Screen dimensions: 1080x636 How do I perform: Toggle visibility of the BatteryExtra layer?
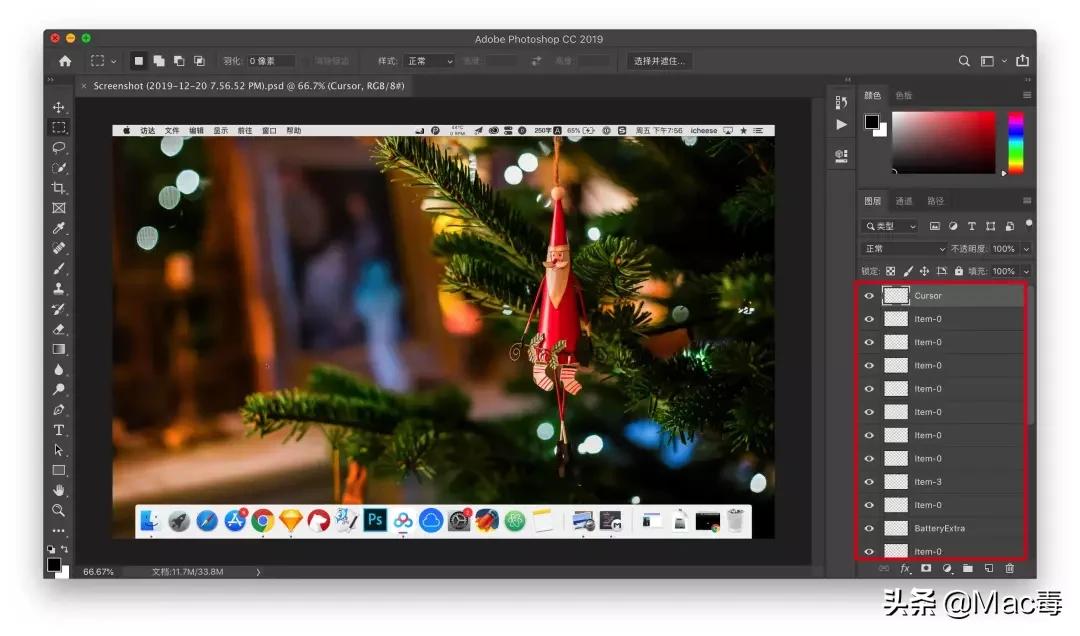point(869,528)
